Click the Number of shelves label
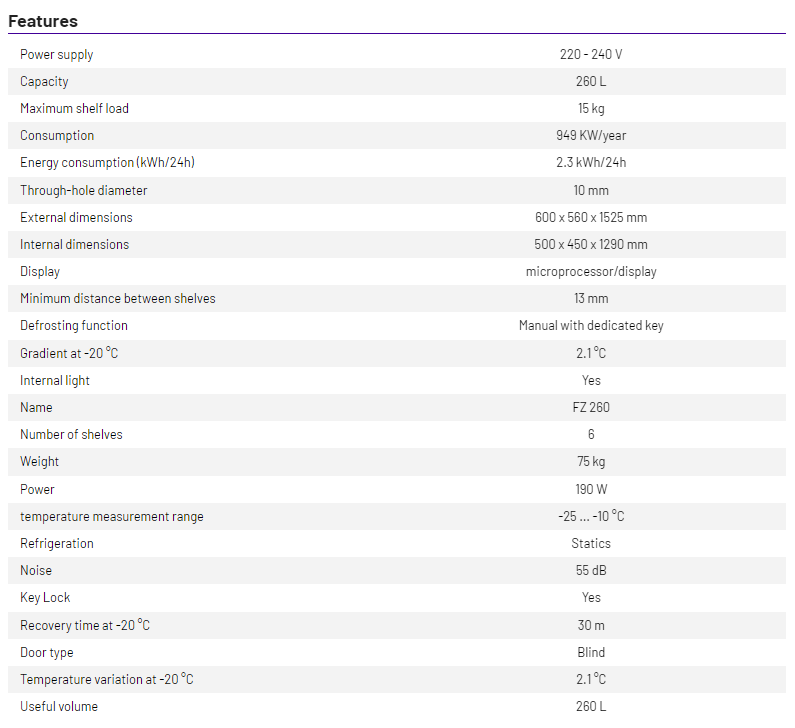Viewport: 795px width, 728px height. pos(71,434)
